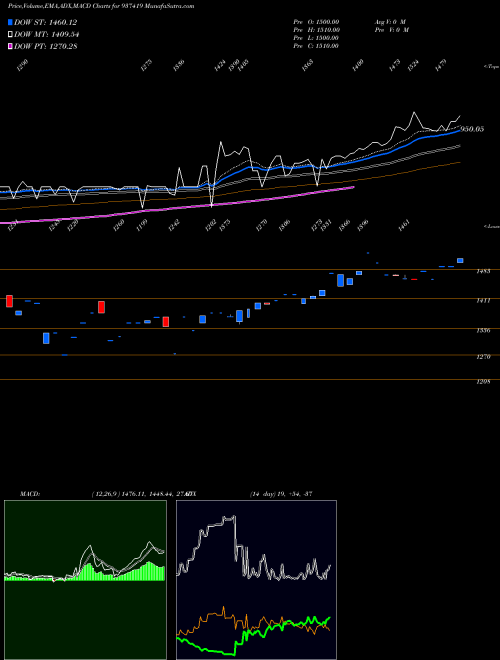Click the '<Lows' marker label
Viewport: 500px width, 660px height.
point(491,226)
